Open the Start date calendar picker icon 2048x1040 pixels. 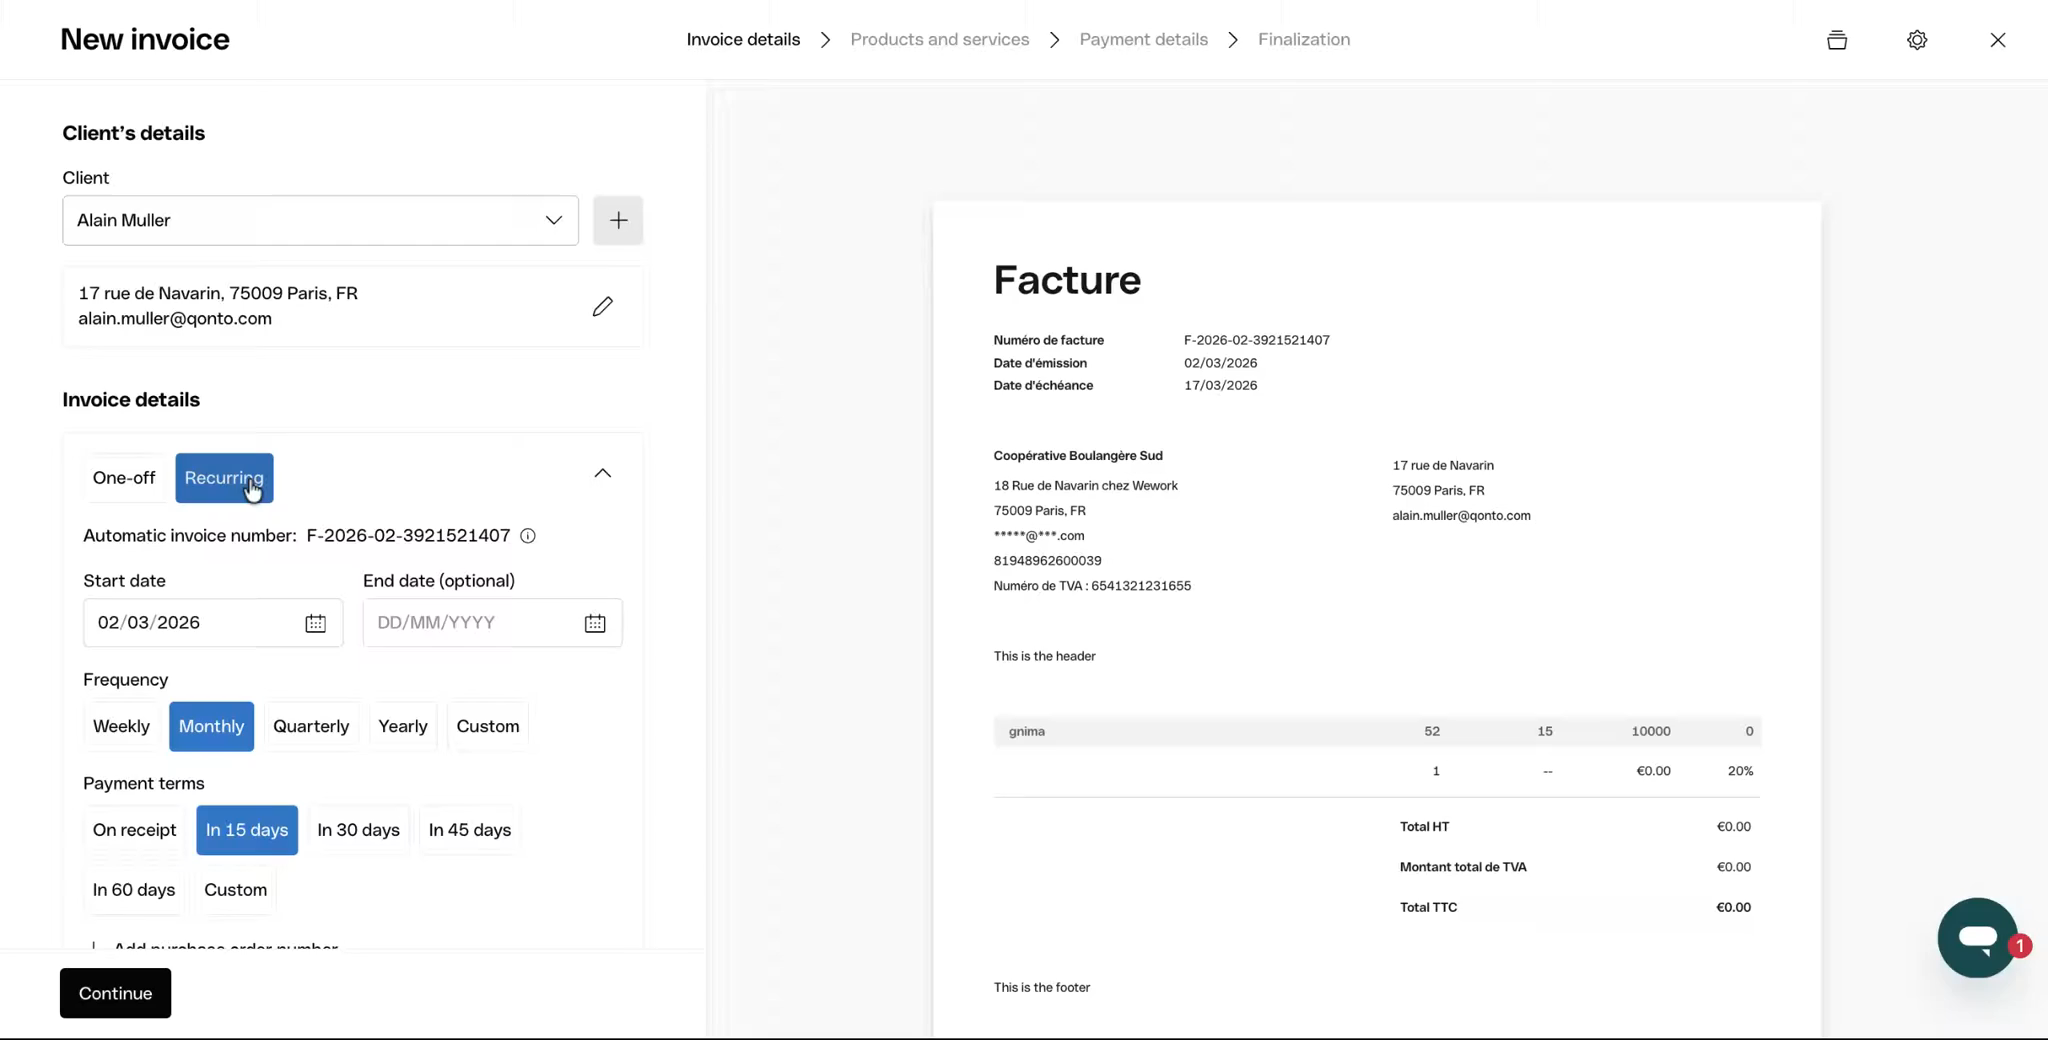(315, 623)
